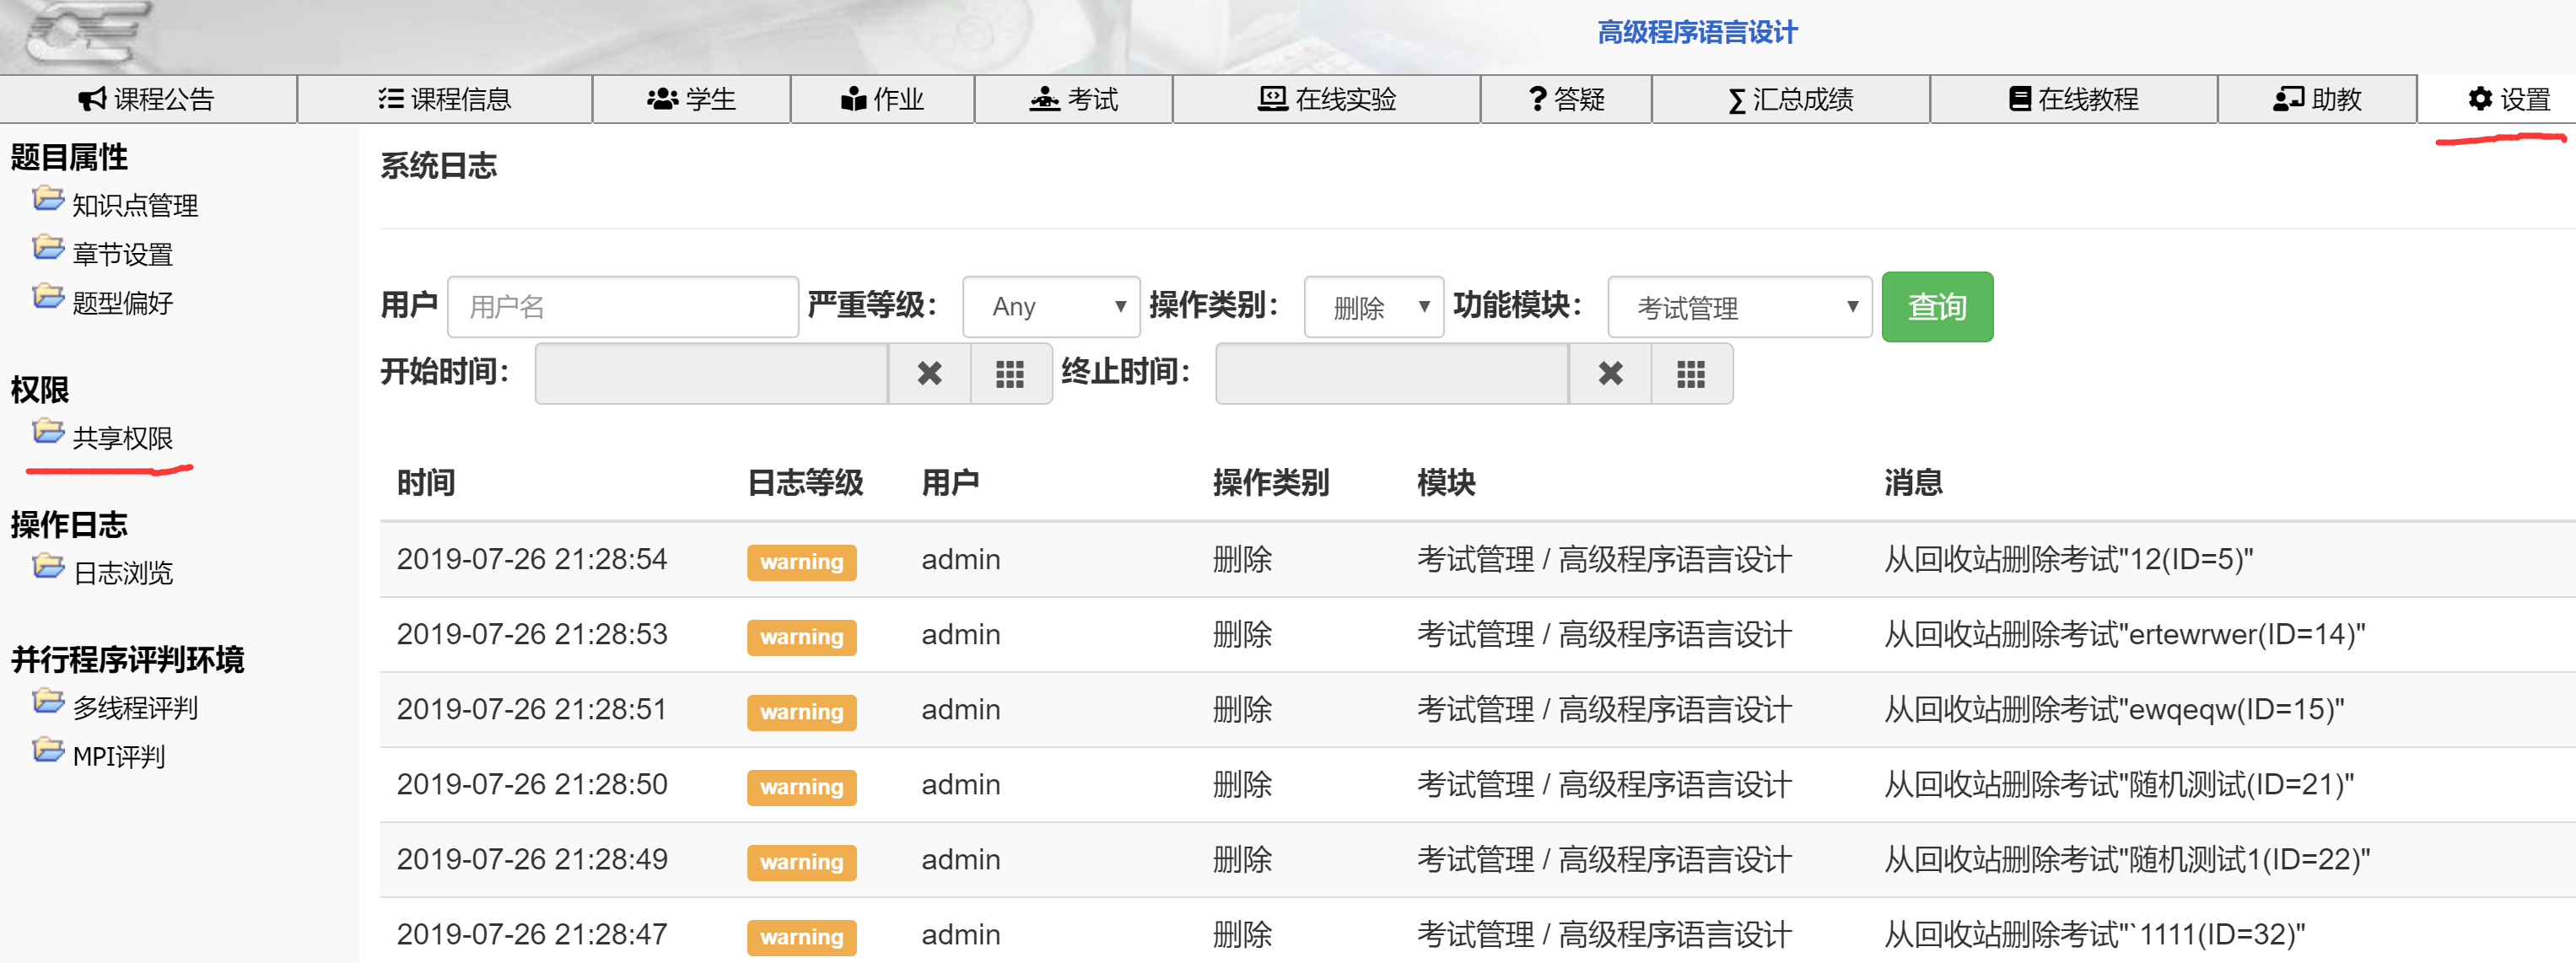This screenshot has height=963, width=2576.
Task: Click folder icon beside MPI评判
Action: (47, 750)
